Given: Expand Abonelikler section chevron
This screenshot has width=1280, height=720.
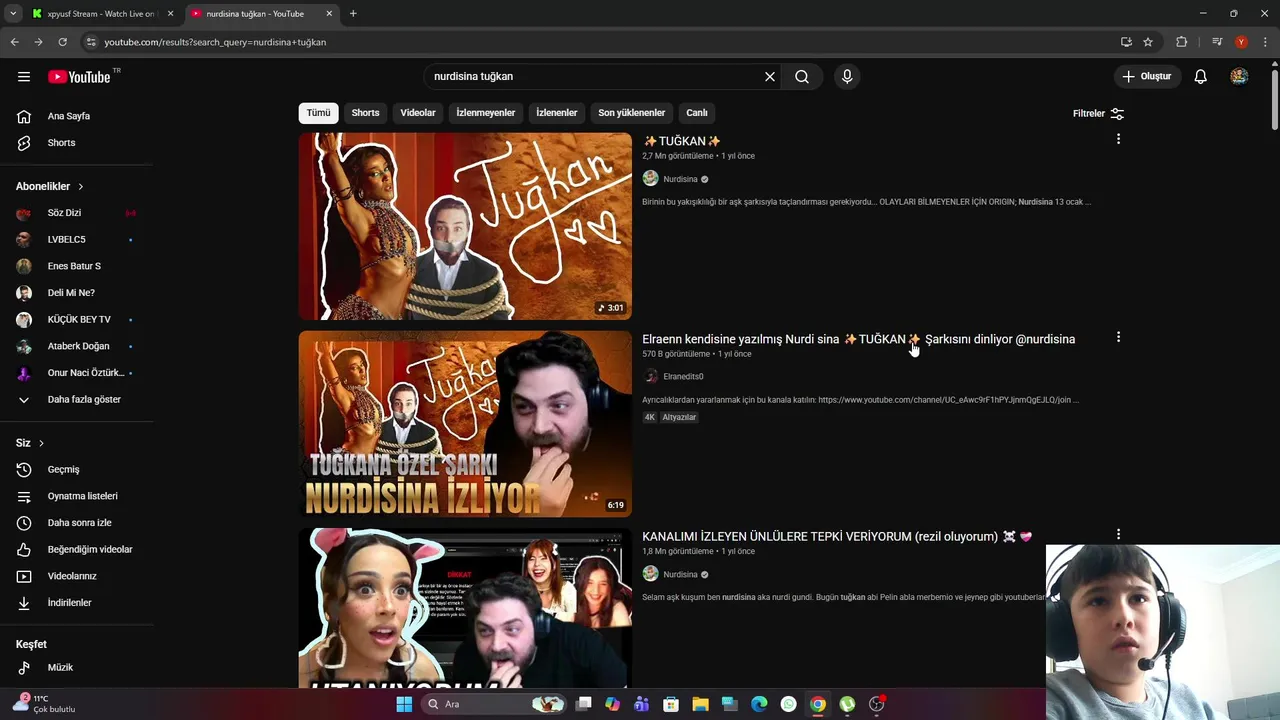Looking at the screenshot, I should [81, 187].
